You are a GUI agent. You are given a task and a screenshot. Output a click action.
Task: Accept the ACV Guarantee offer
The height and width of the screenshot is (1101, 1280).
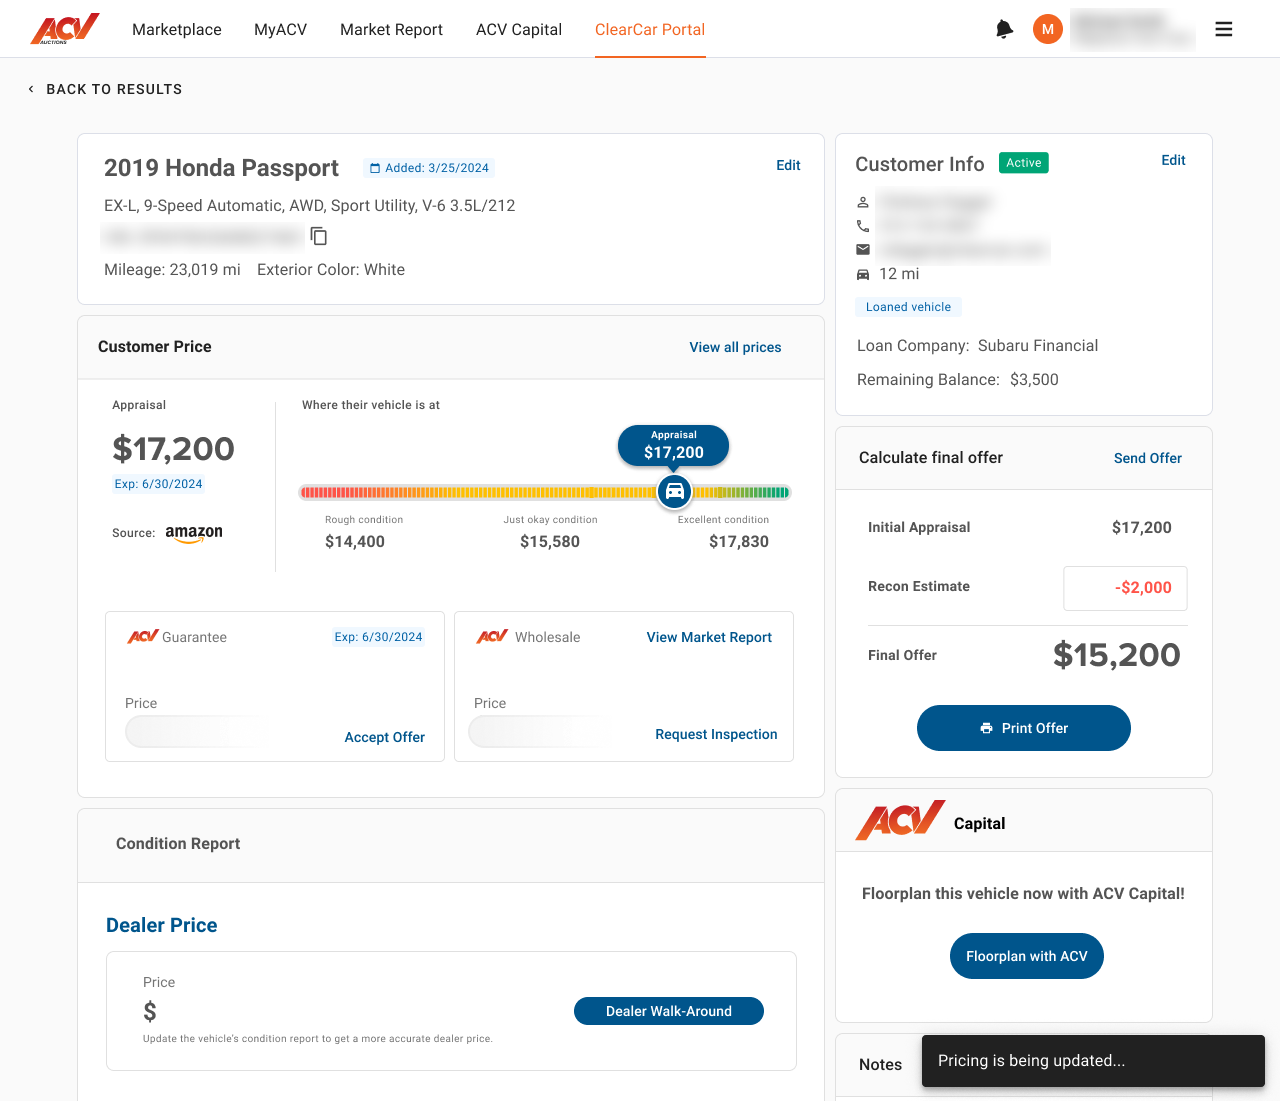point(385,737)
